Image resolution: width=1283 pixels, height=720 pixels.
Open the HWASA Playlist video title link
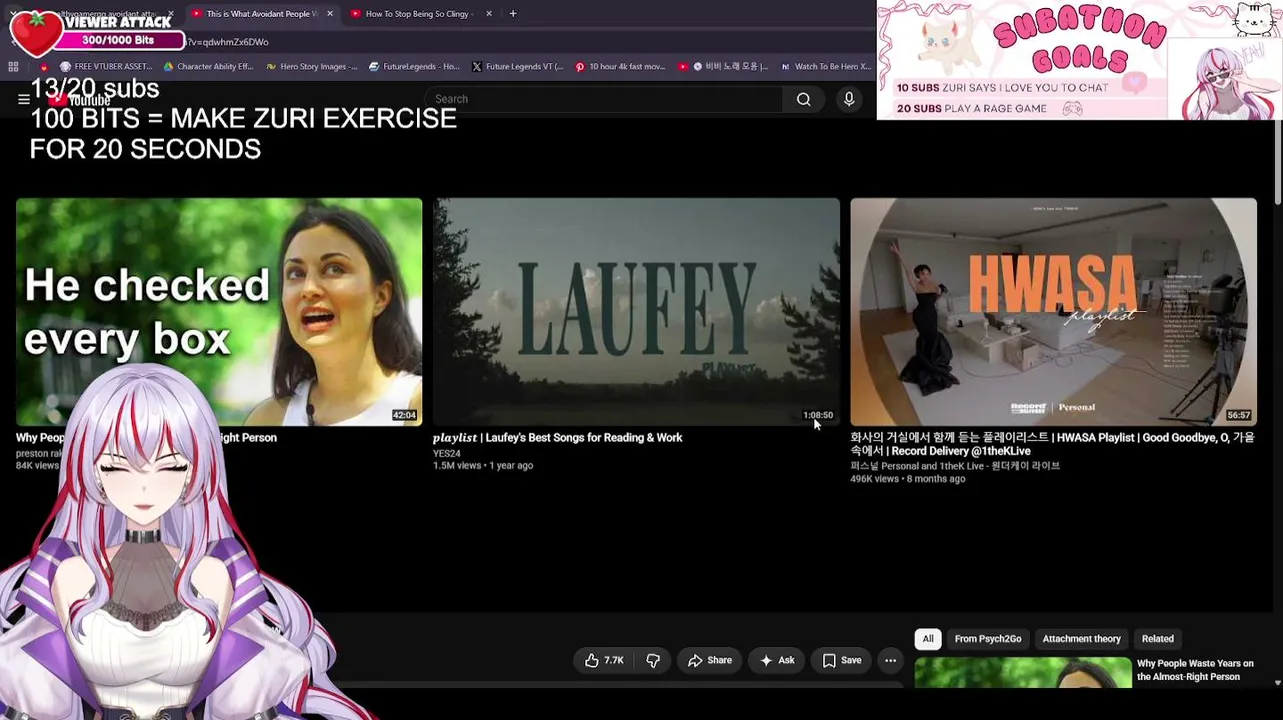[1052, 444]
